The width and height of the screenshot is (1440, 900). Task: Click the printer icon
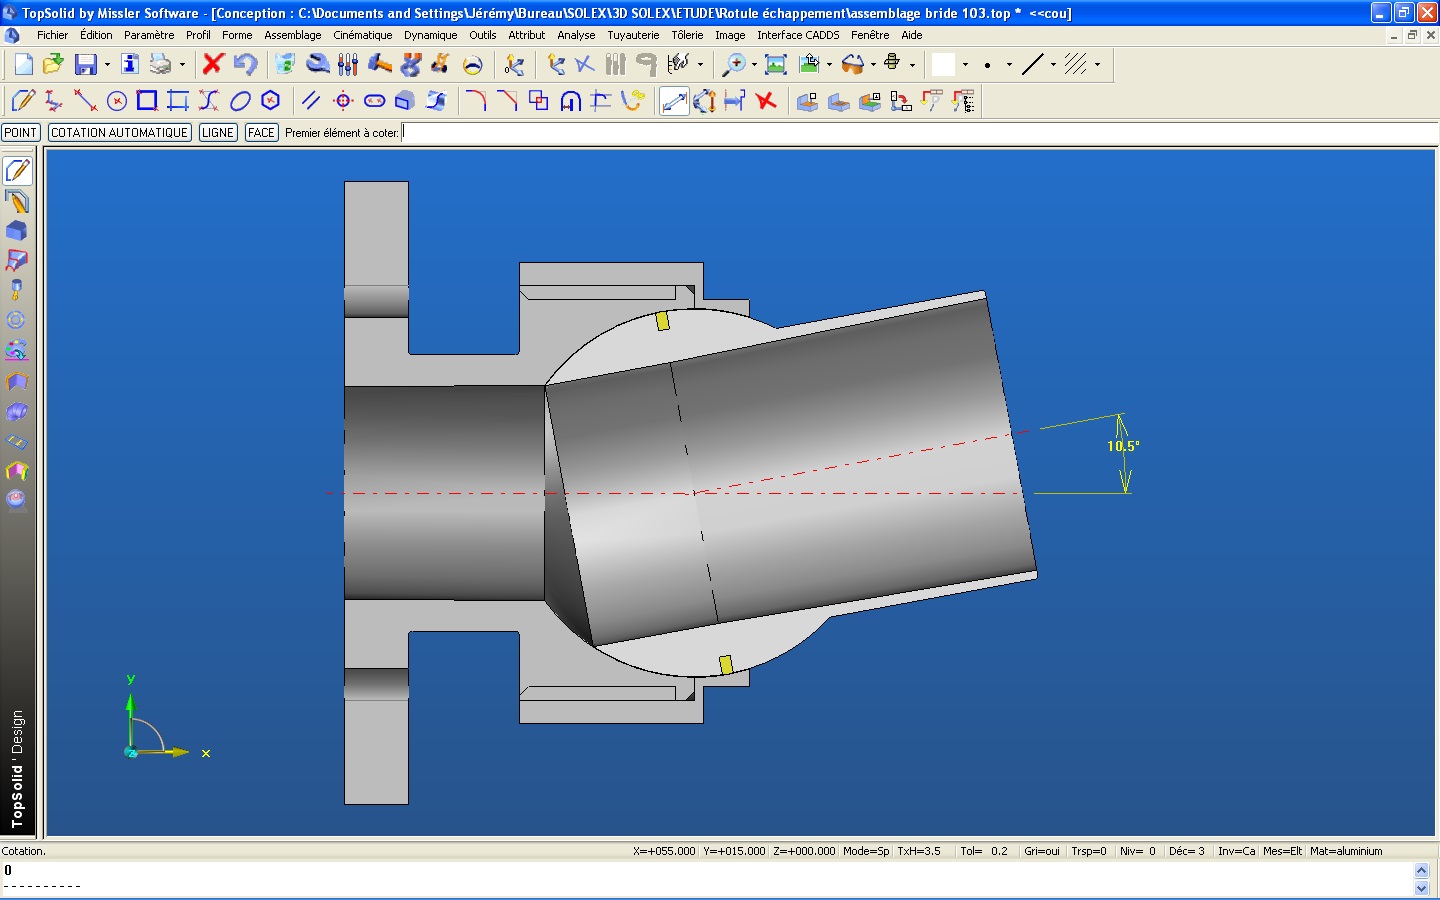pos(160,65)
